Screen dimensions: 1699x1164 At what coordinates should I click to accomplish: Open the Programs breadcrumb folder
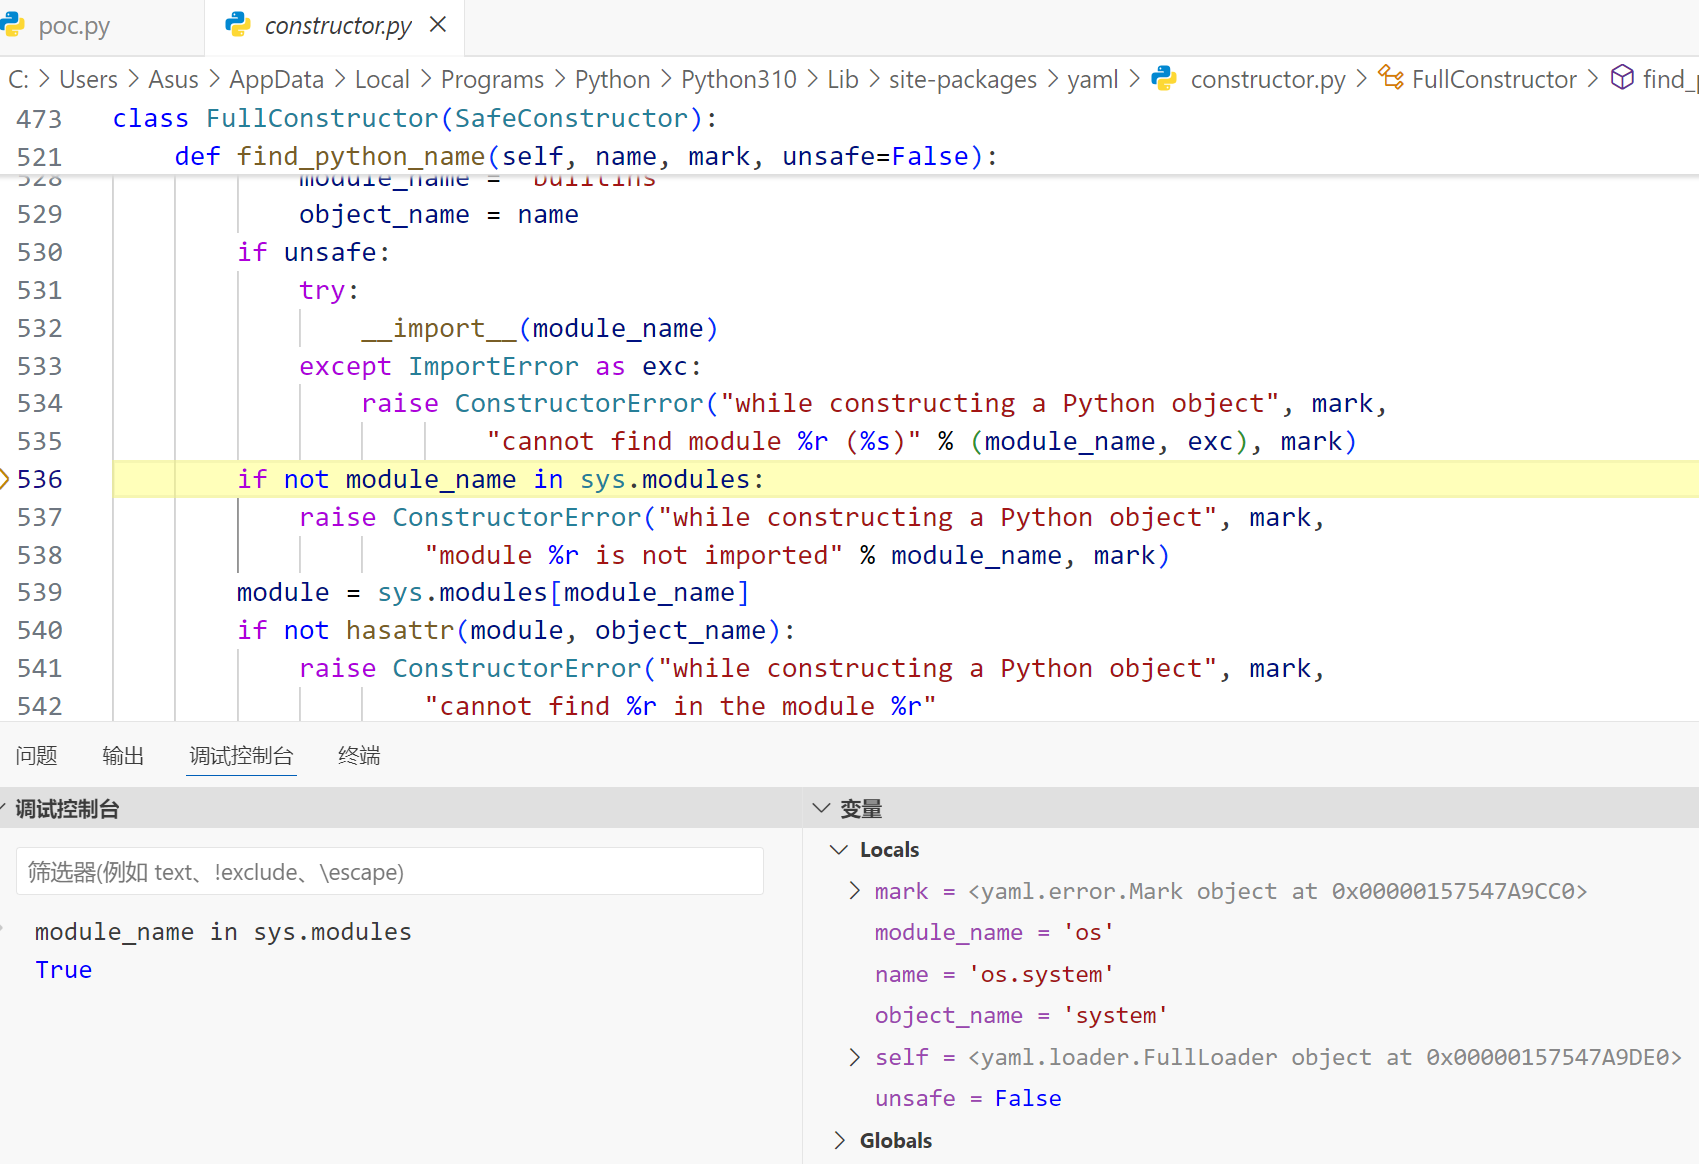pyautogui.click(x=492, y=79)
